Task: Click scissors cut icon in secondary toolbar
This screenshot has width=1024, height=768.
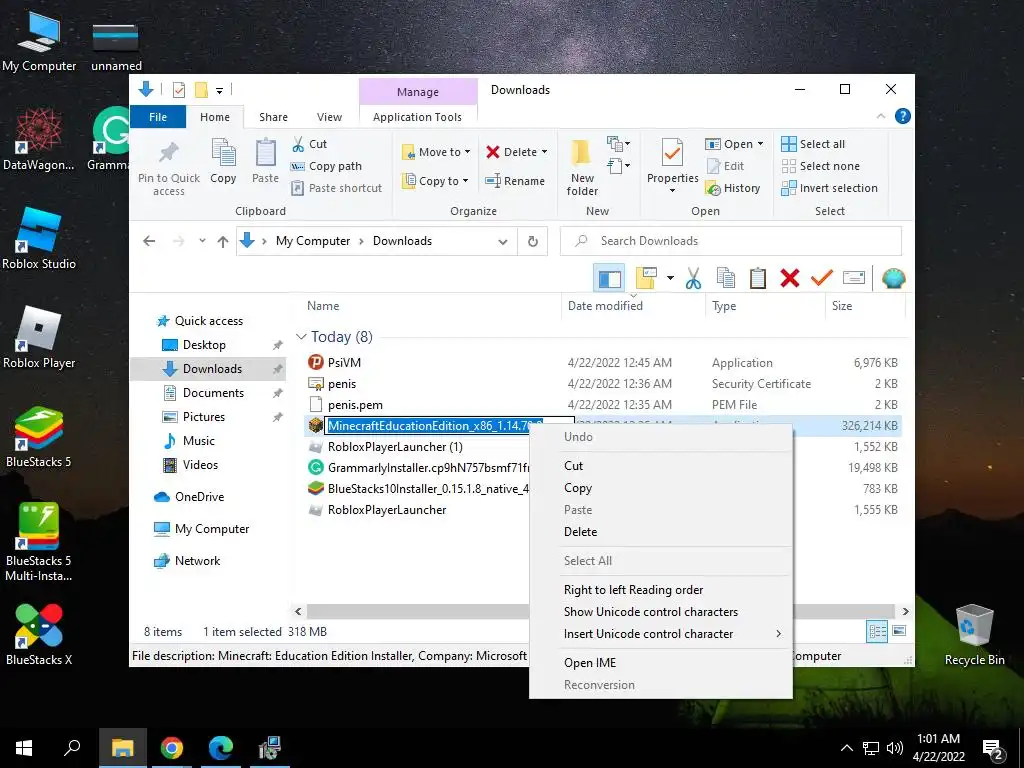Action: pyautogui.click(x=693, y=279)
